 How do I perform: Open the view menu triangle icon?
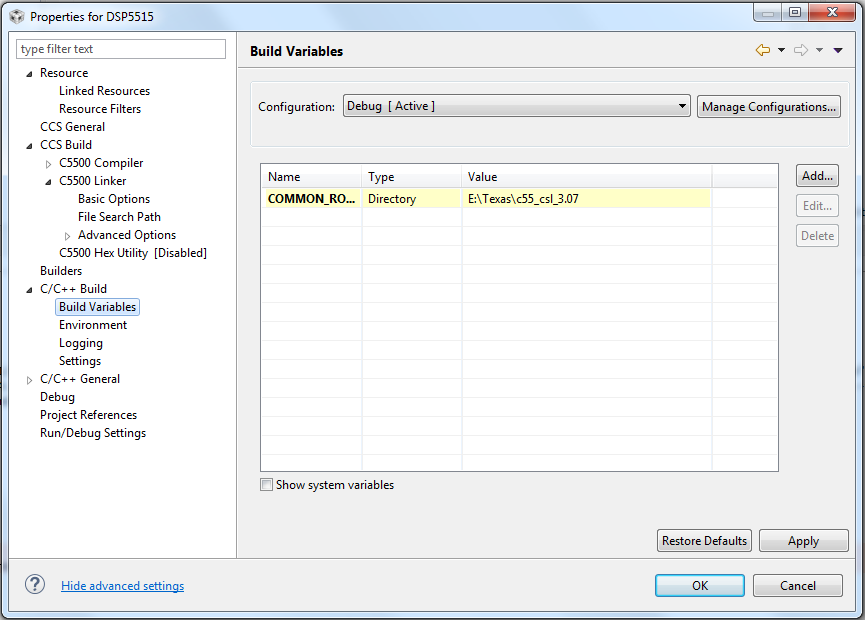(838, 50)
